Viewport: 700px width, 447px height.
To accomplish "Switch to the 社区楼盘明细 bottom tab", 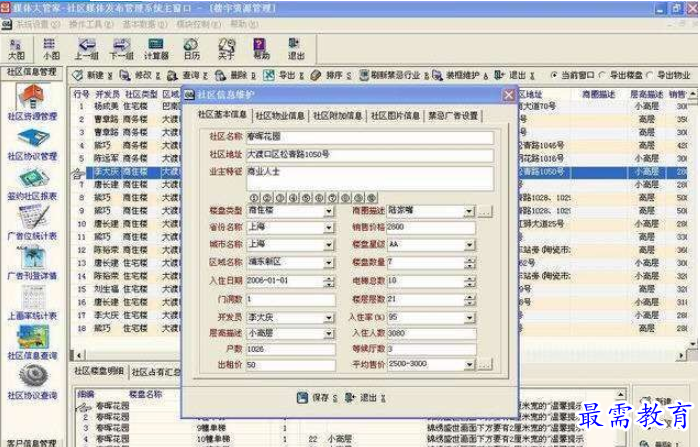I will pos(99,371).
